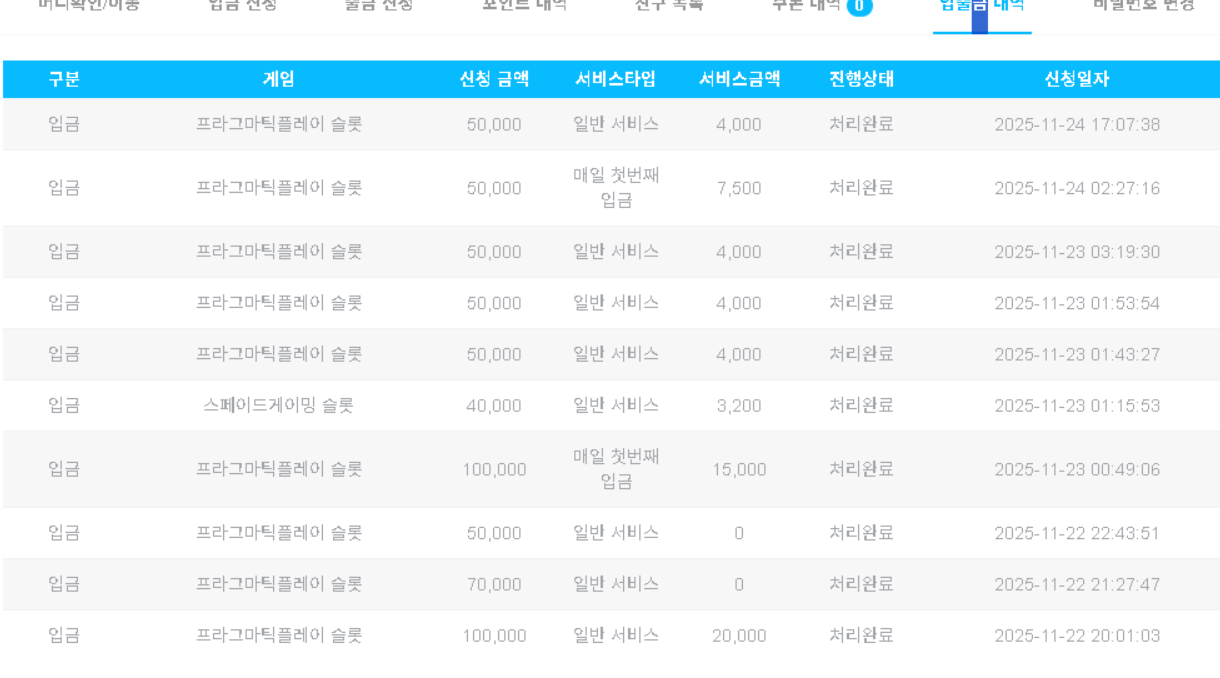Click the 서비스금액 column header
The image size is (1220, 678).
pyautogui.click(x=739, y=80)
